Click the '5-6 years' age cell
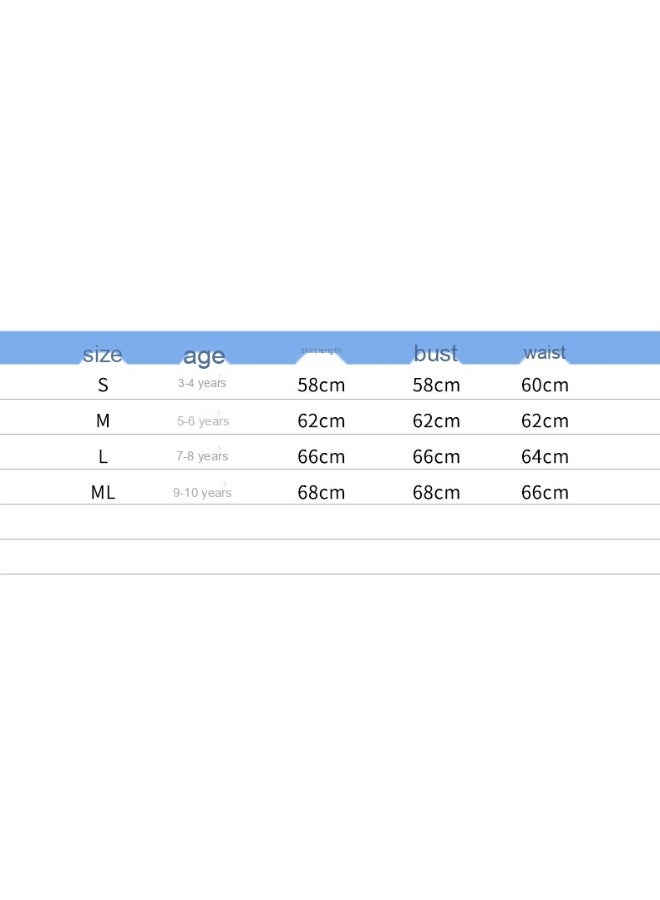The image size is (660, 900). tap(203, 421)
